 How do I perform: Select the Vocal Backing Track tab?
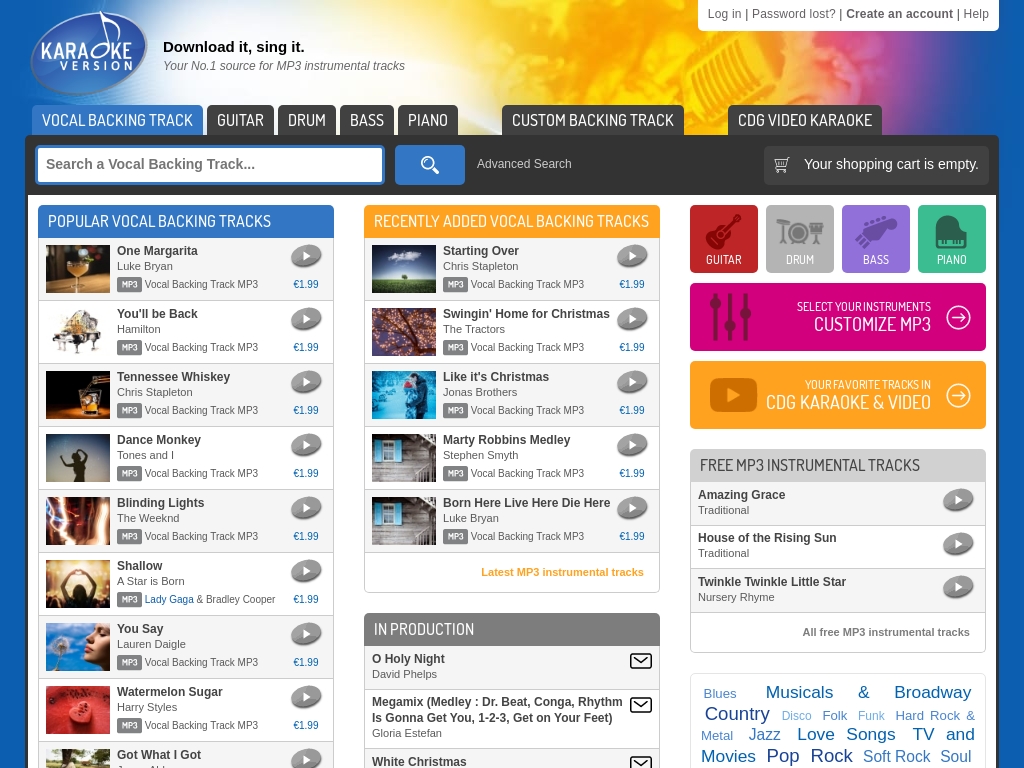point(118,120)
